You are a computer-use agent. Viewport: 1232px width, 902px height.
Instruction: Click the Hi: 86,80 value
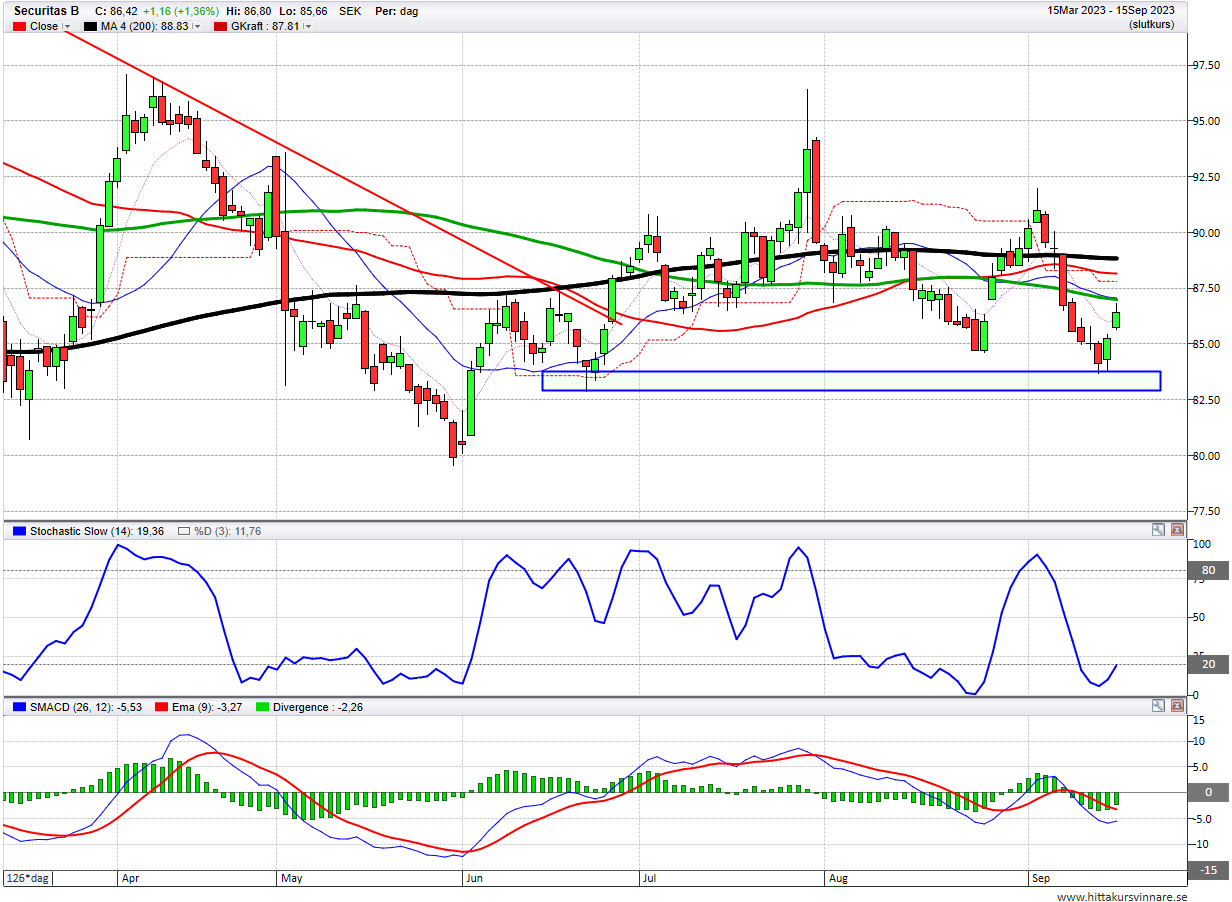(x=250, y=11)
